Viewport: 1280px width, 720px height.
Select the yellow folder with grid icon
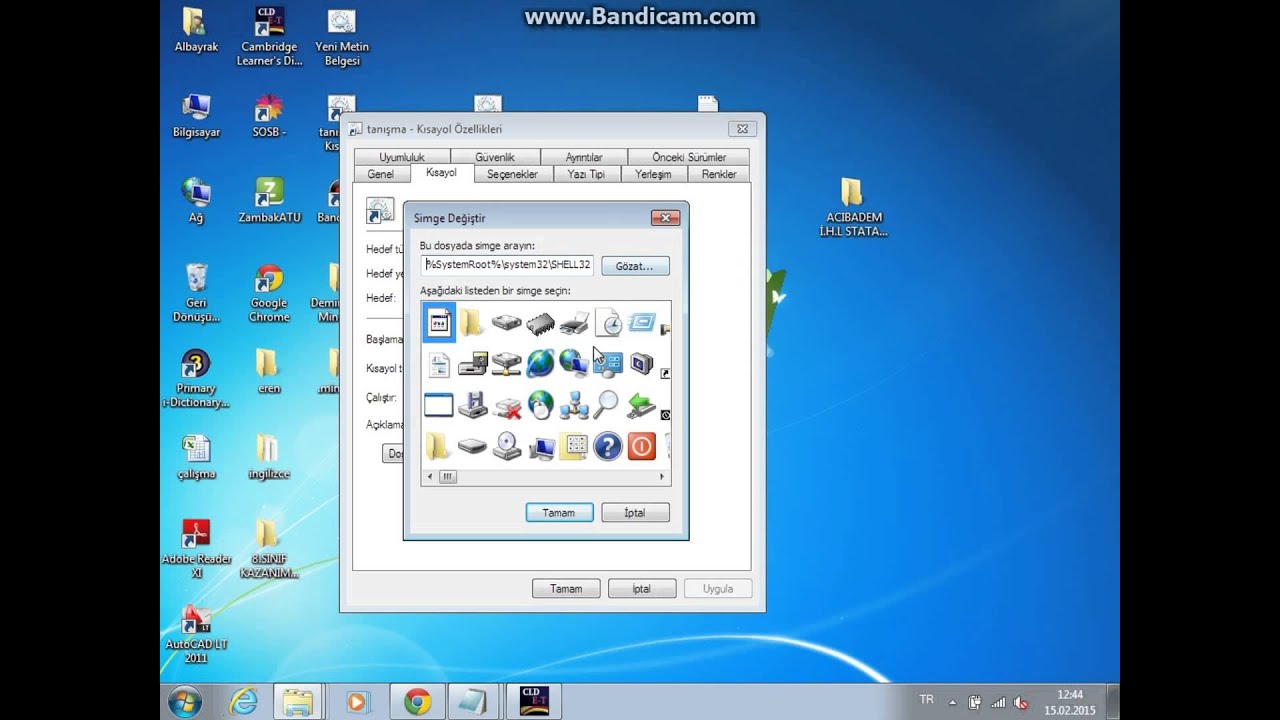[x=574, y=447]
